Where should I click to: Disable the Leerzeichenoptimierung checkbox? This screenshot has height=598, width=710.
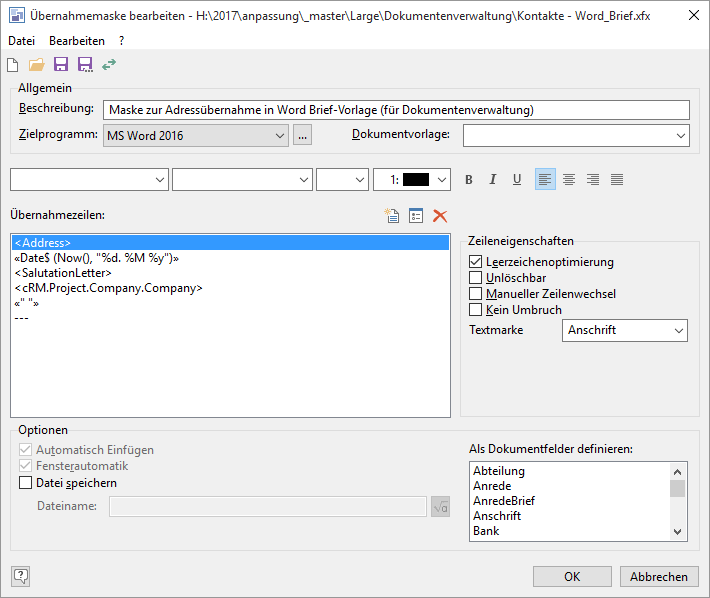coord(476,262)
